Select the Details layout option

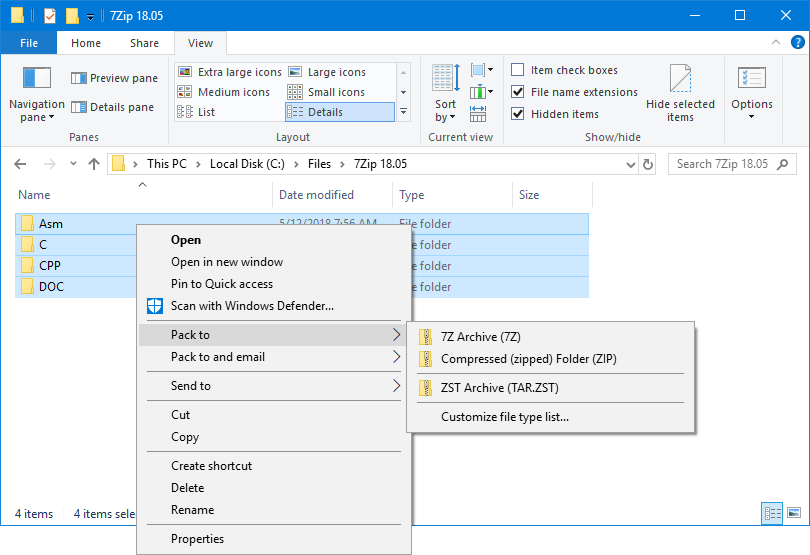click(339, 112)
